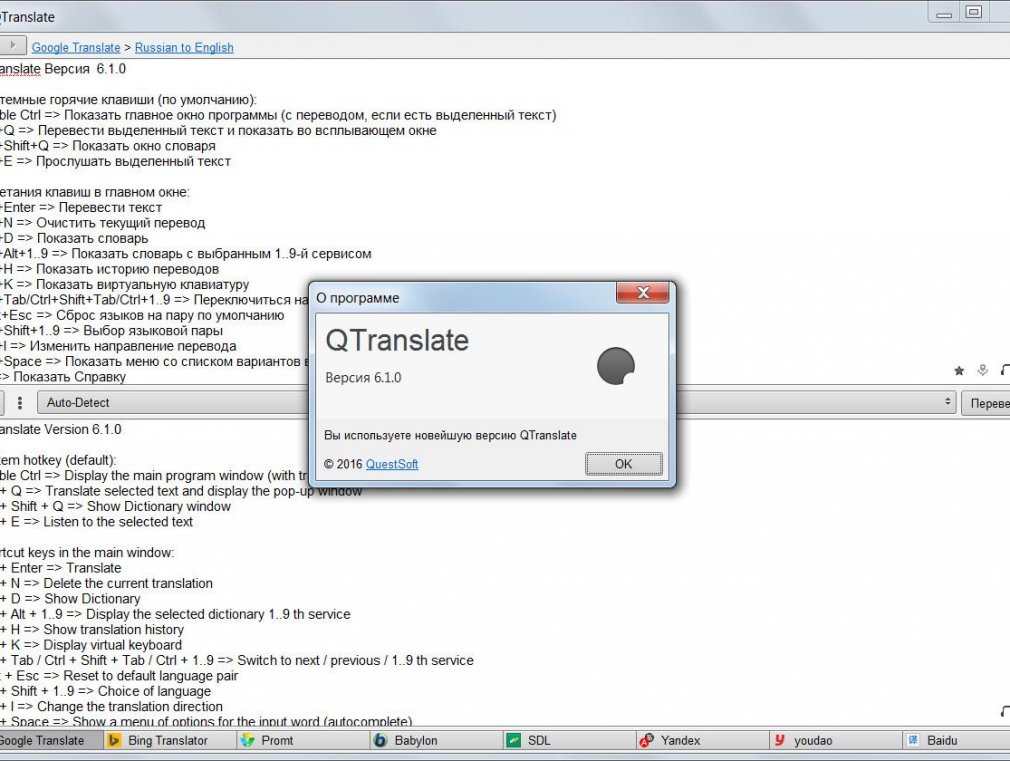
Task: Click 'Switch to next / previous' service line
Action: click(237, 660)
